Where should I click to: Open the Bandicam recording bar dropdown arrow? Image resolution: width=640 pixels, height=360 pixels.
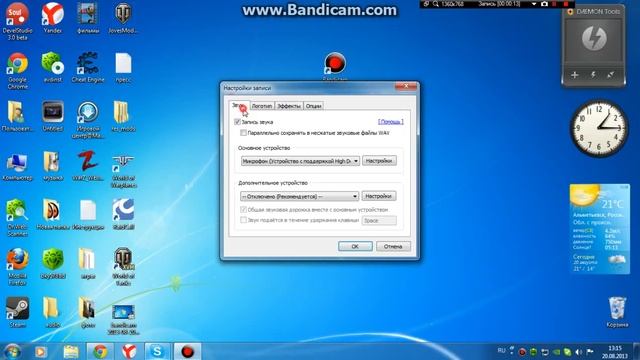click(534, 4)
